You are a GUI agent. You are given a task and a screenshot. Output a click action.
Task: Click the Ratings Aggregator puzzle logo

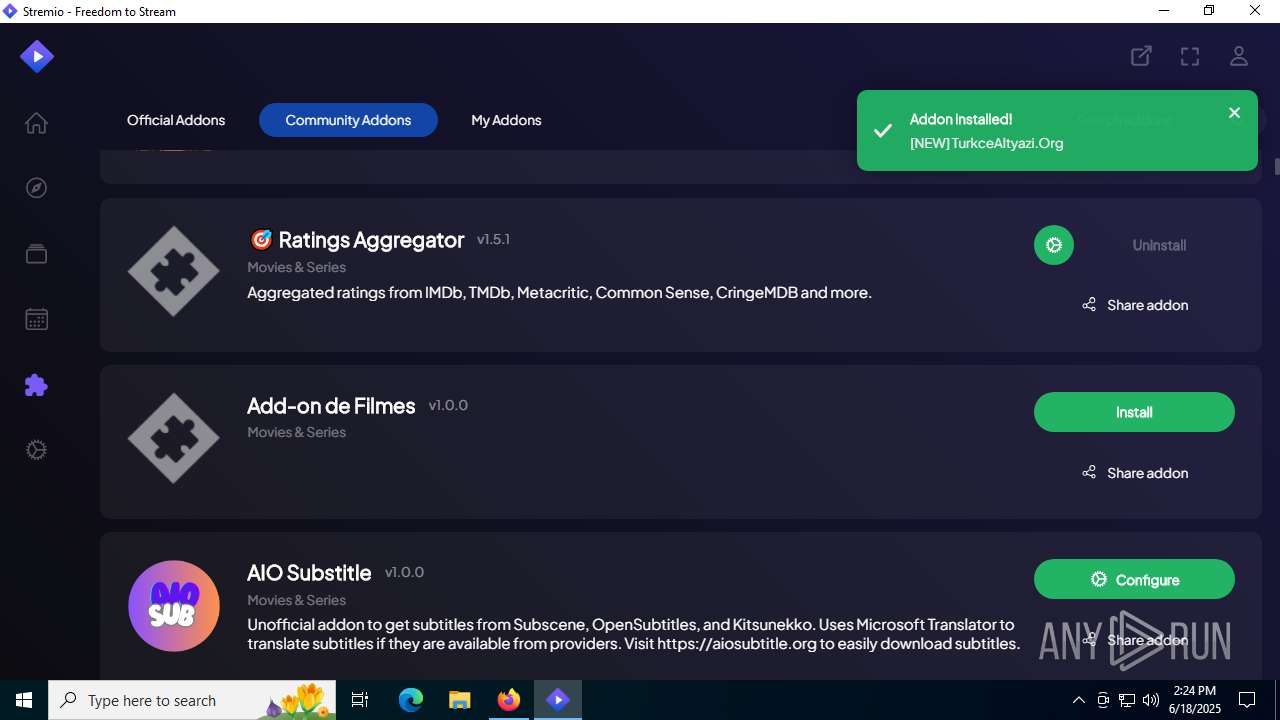pos(174,271)
